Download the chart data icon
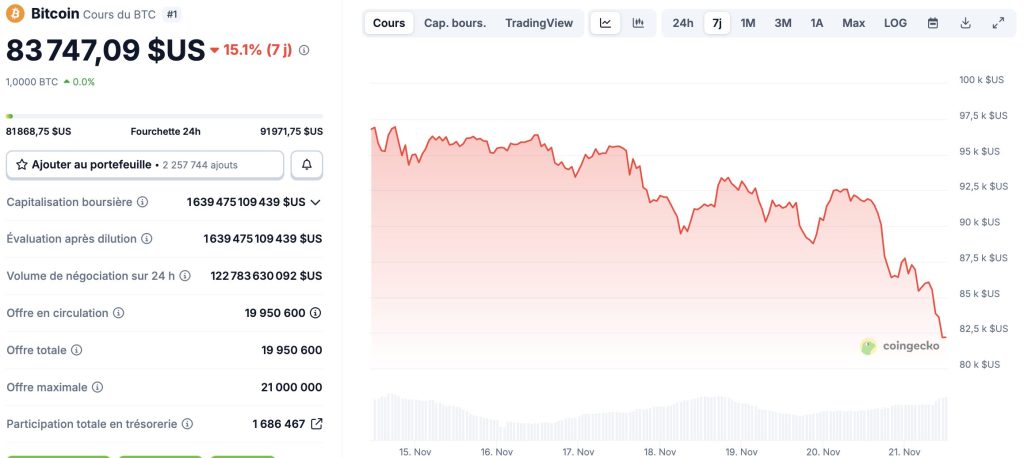This screenshot has height=458, width=1024. [x=965, y=23]
